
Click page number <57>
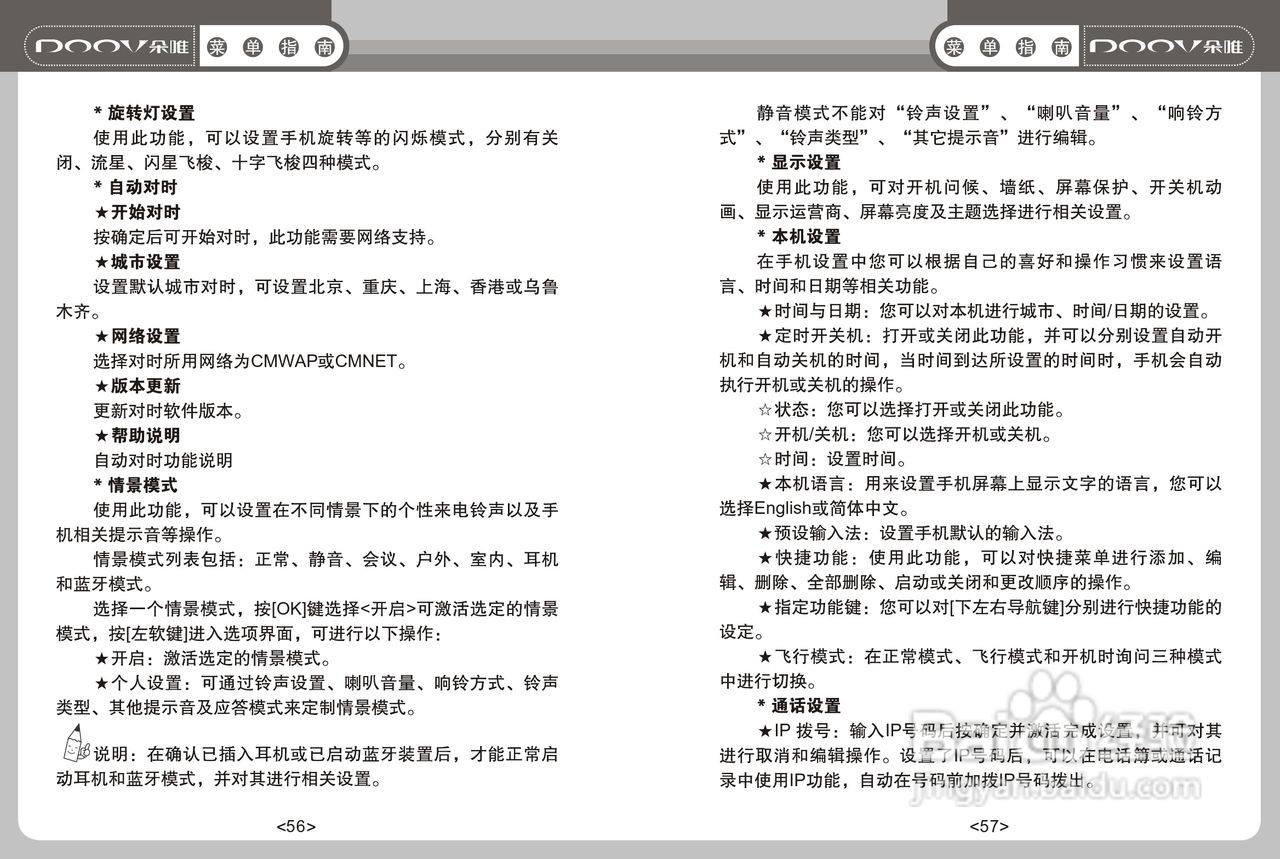coord(989,826)
